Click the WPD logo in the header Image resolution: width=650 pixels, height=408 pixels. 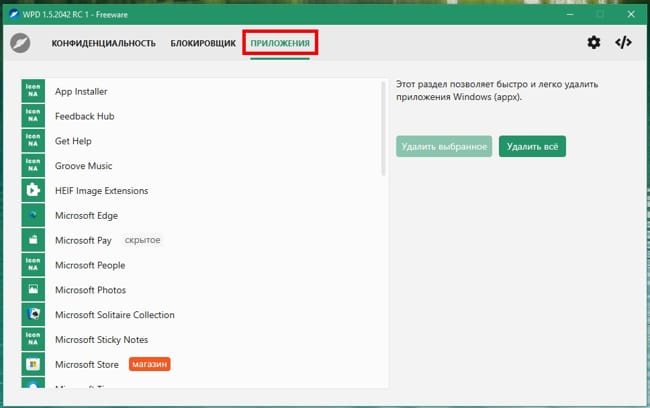(20, 43)
